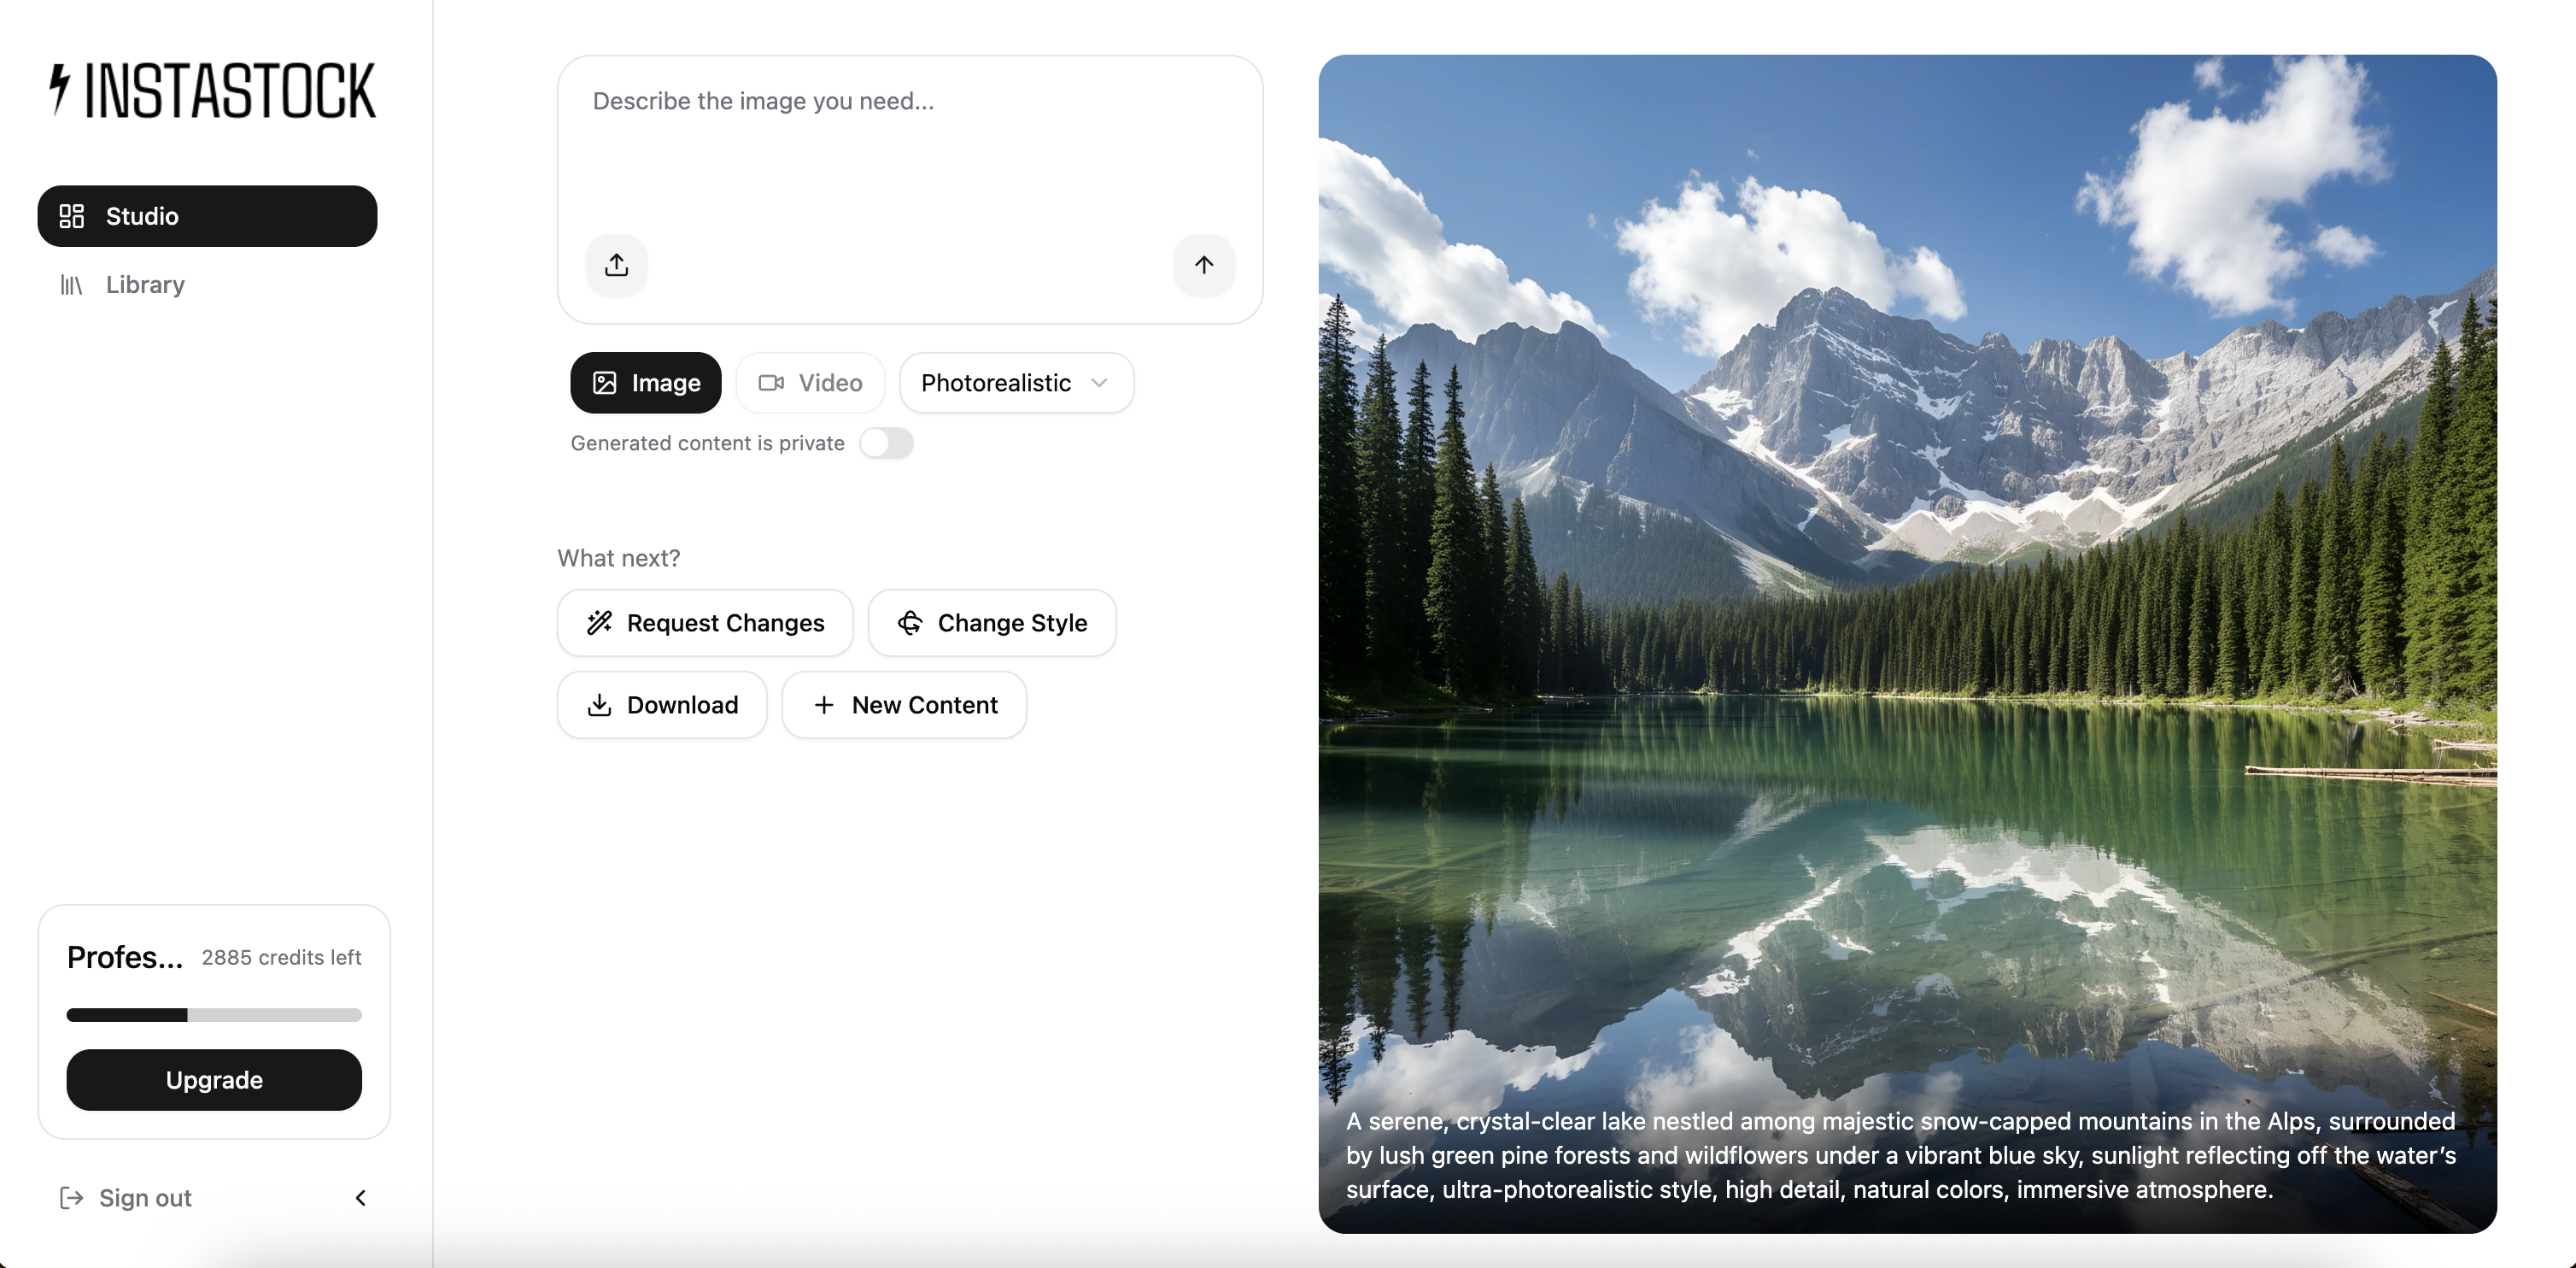Collapse the sidebar with the chevron

point(361,1198)
